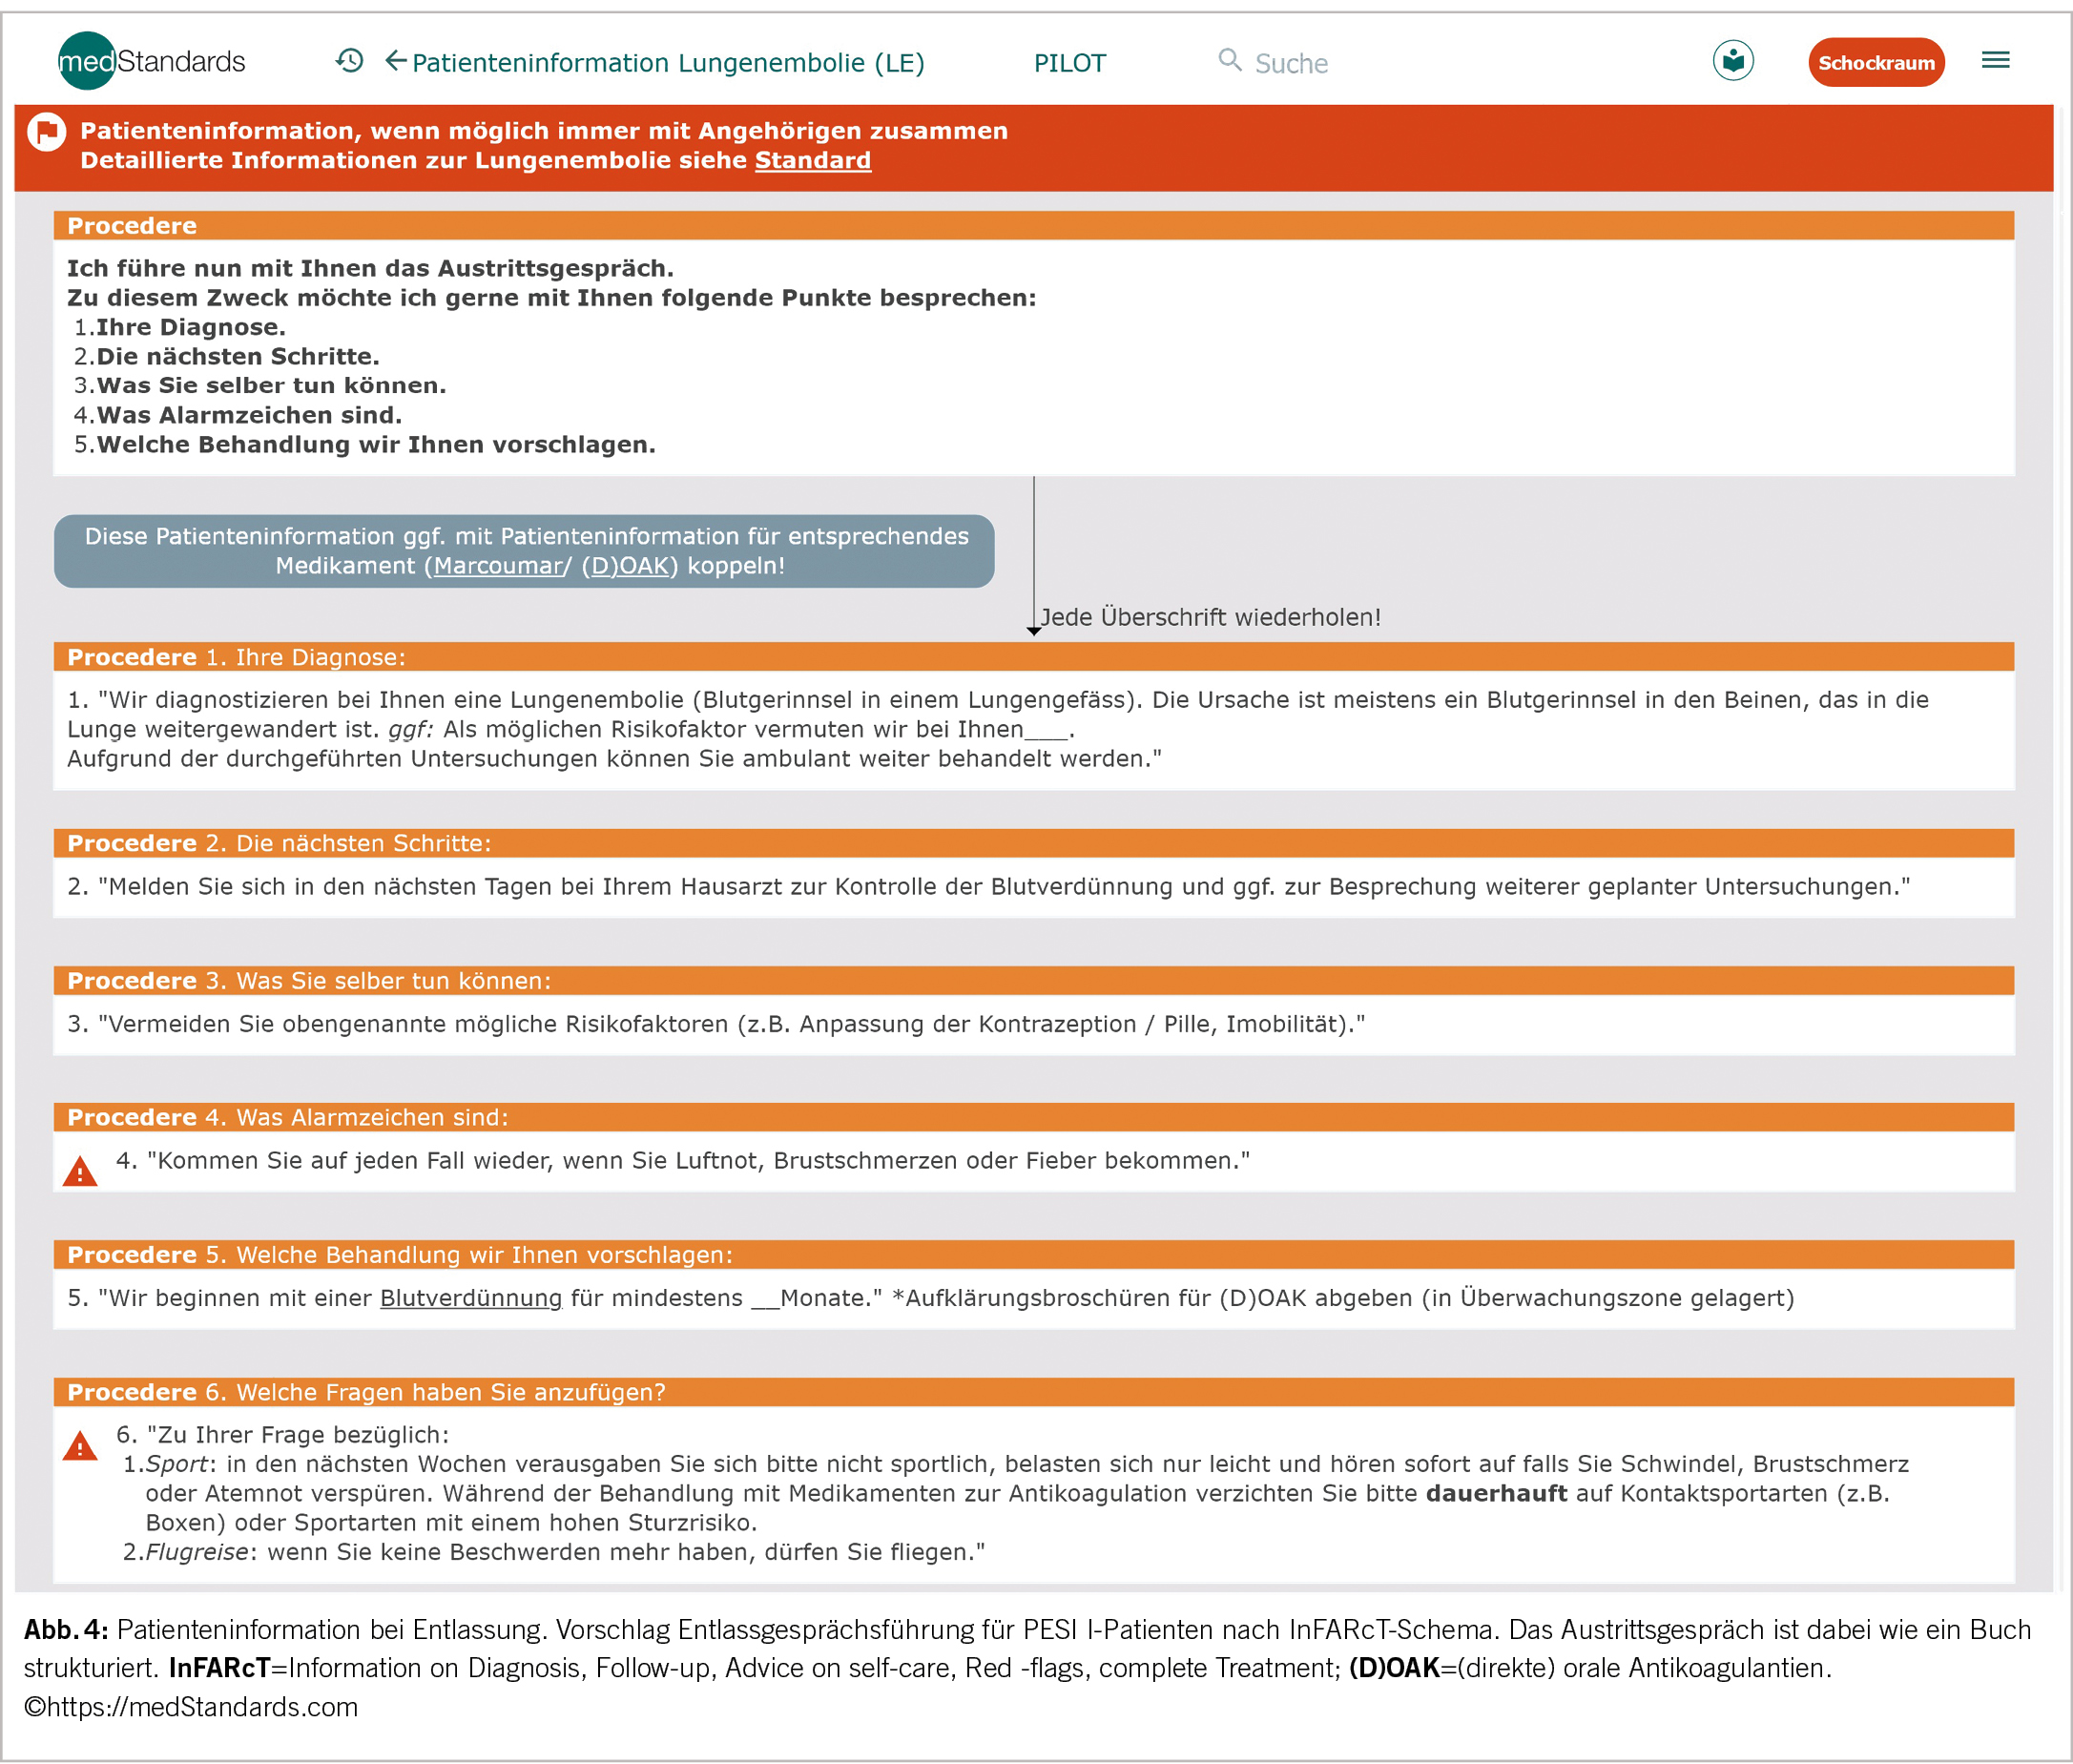This screenshot has width=2073, height=1764.
Task: Select the PILOT menu item
Action: tap(1069, 64)
